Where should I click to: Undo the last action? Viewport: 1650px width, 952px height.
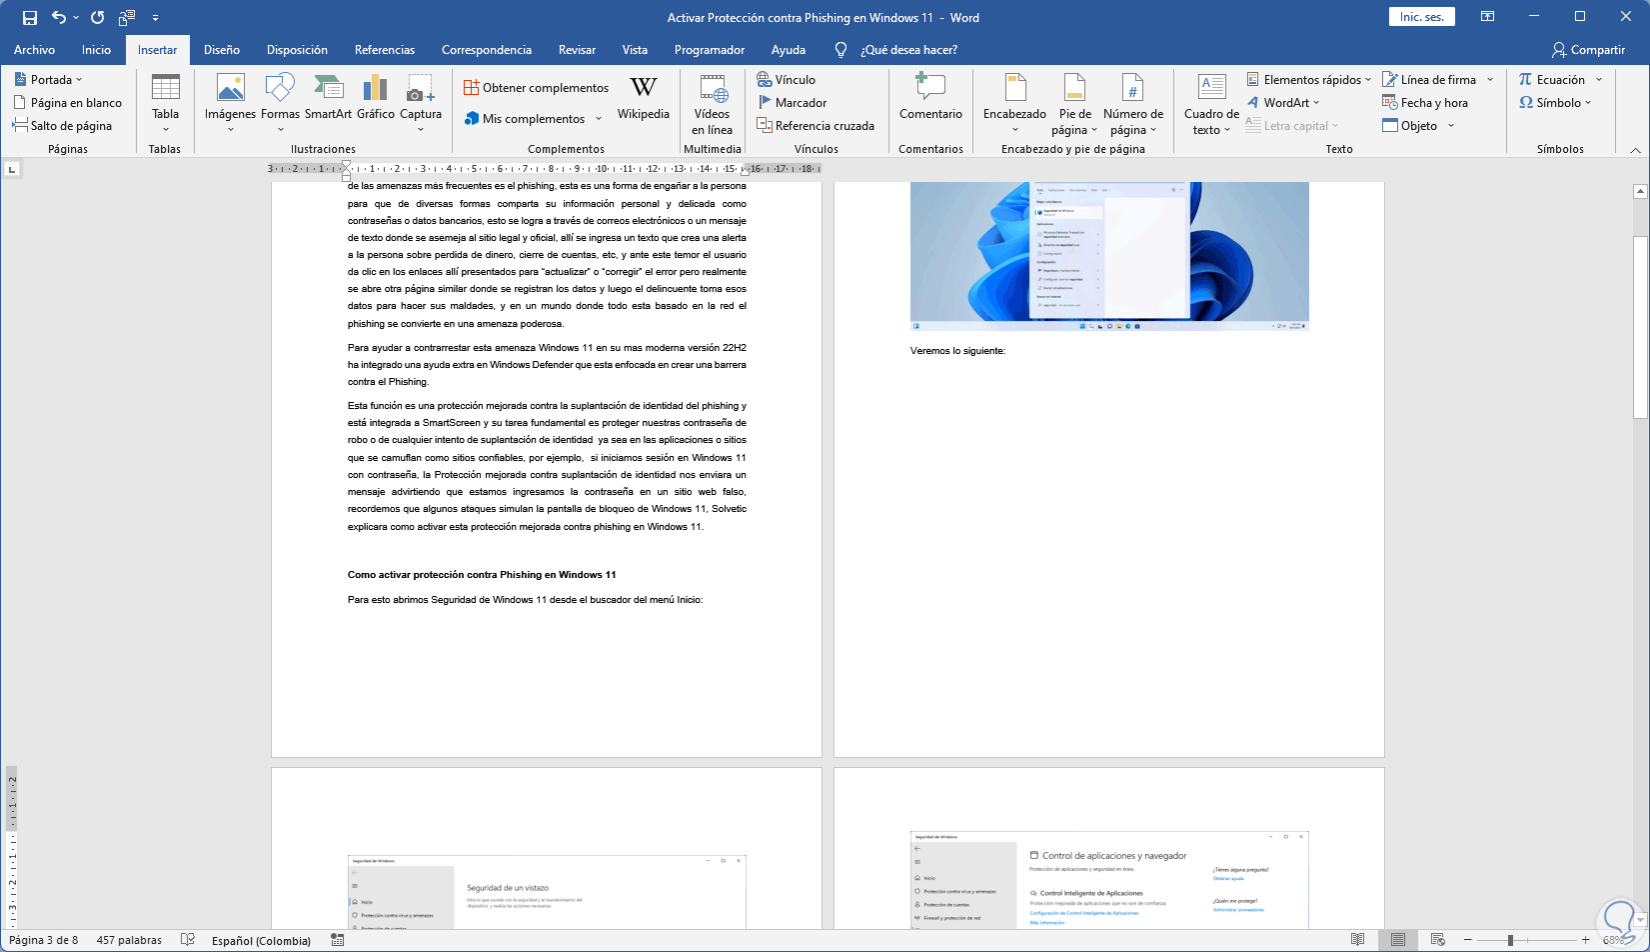point(59,18)
